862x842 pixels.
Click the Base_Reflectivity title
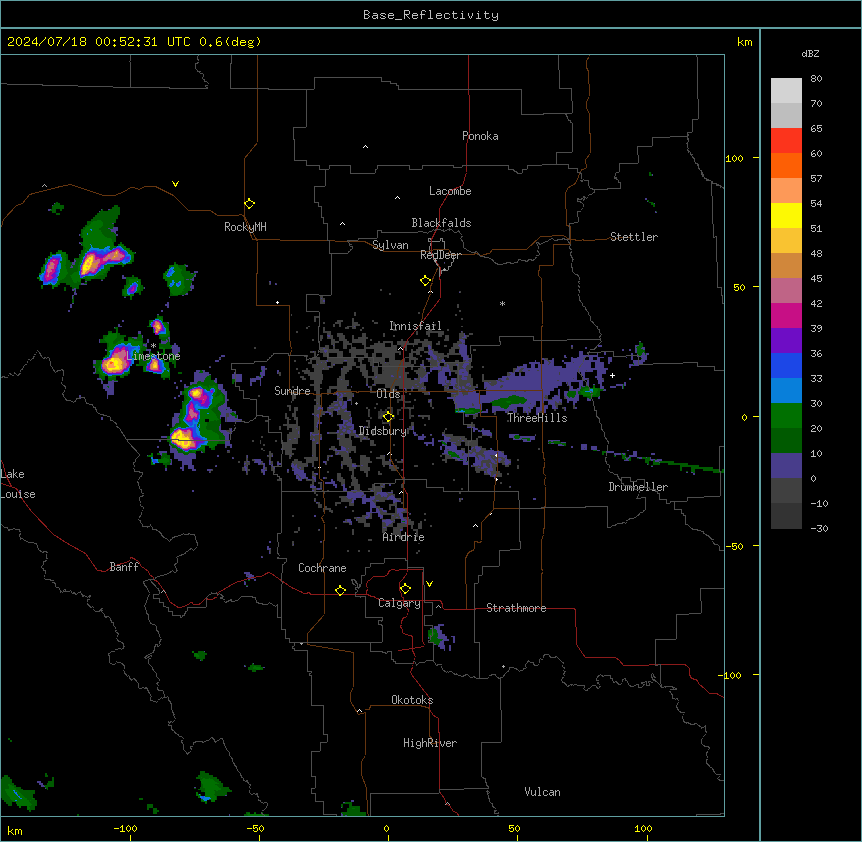click(x=431, y=15)
